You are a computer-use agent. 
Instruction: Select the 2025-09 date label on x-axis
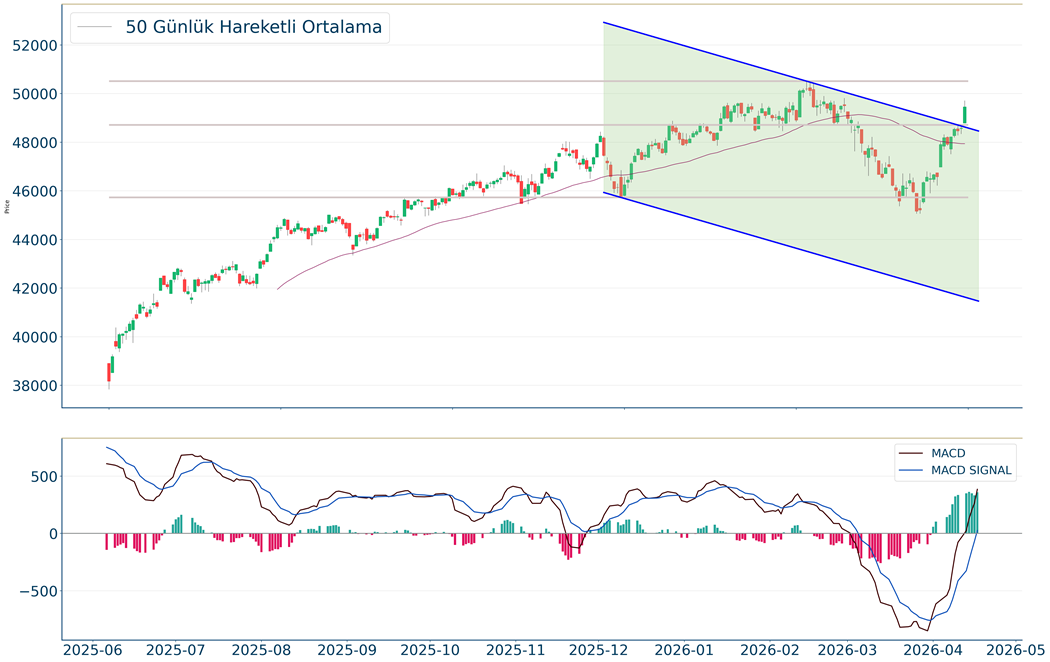[x=347, y=649]
